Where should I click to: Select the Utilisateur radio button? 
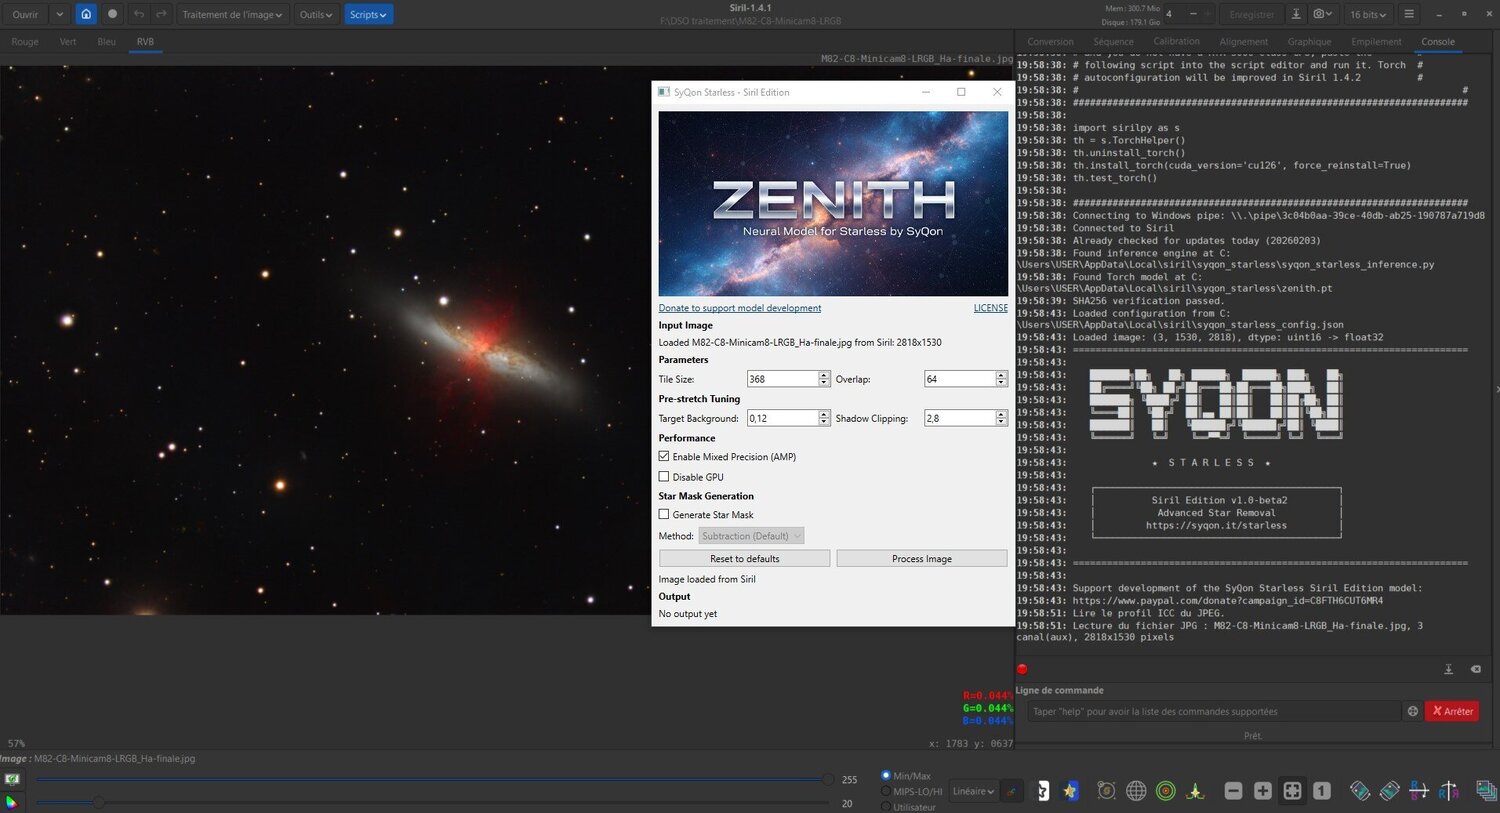[x=886, y=806]
